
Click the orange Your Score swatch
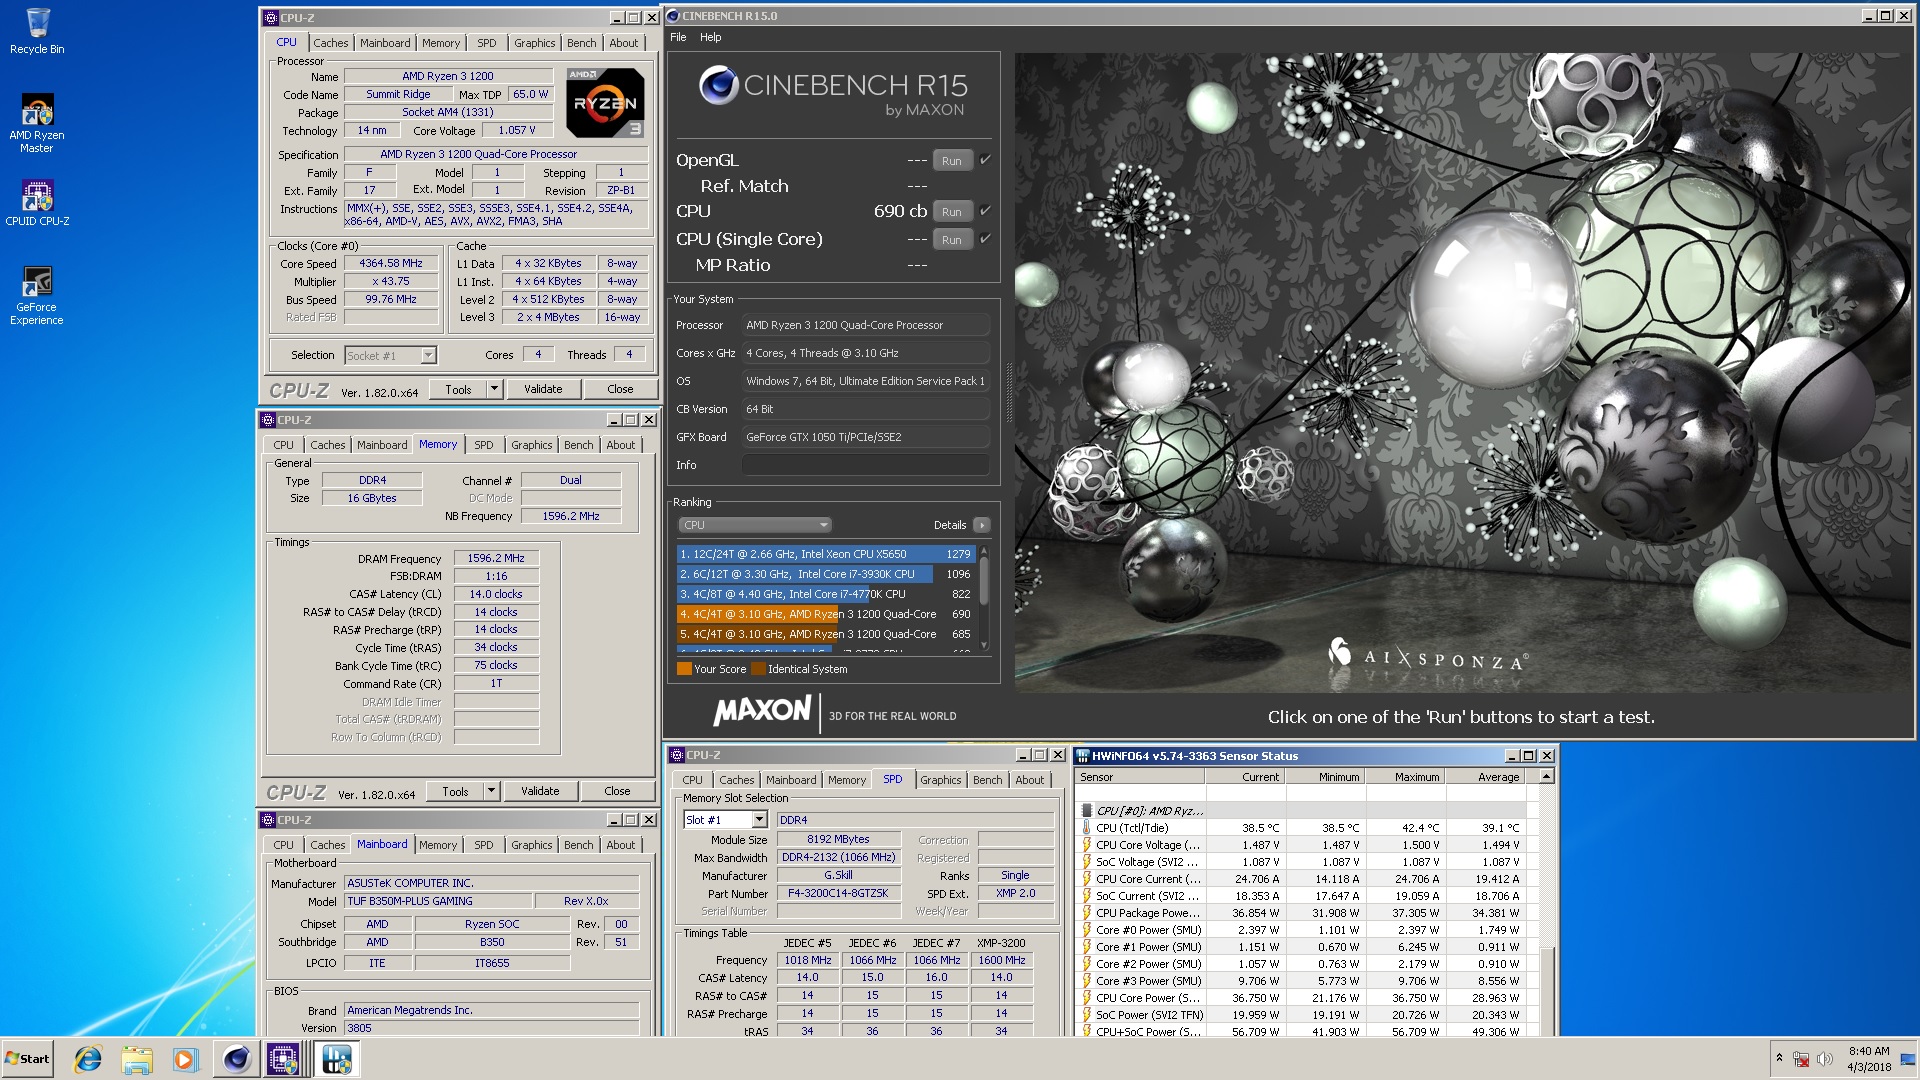[x=684, y=669]
